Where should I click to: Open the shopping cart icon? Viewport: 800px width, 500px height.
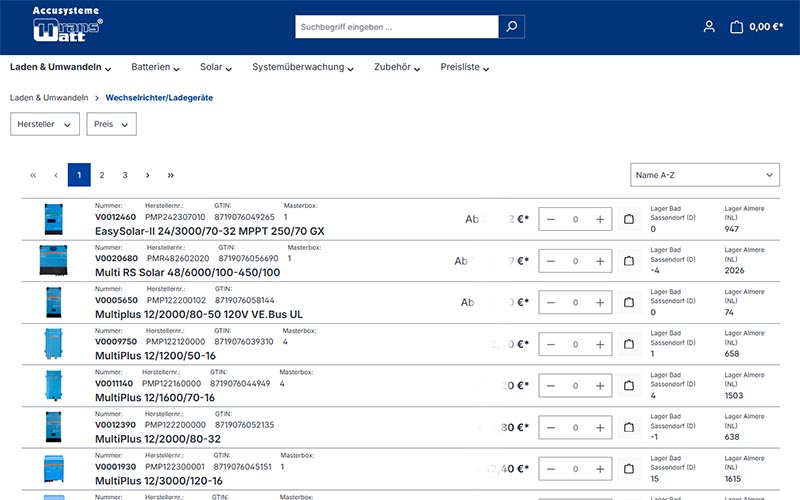[x=736, y=27]
